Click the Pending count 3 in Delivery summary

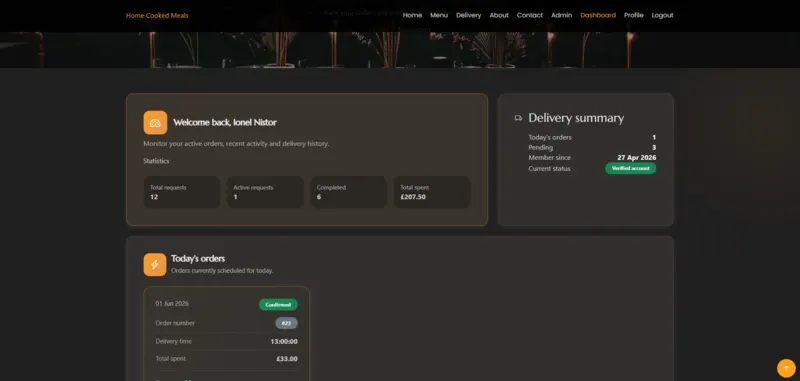(654, 147)
